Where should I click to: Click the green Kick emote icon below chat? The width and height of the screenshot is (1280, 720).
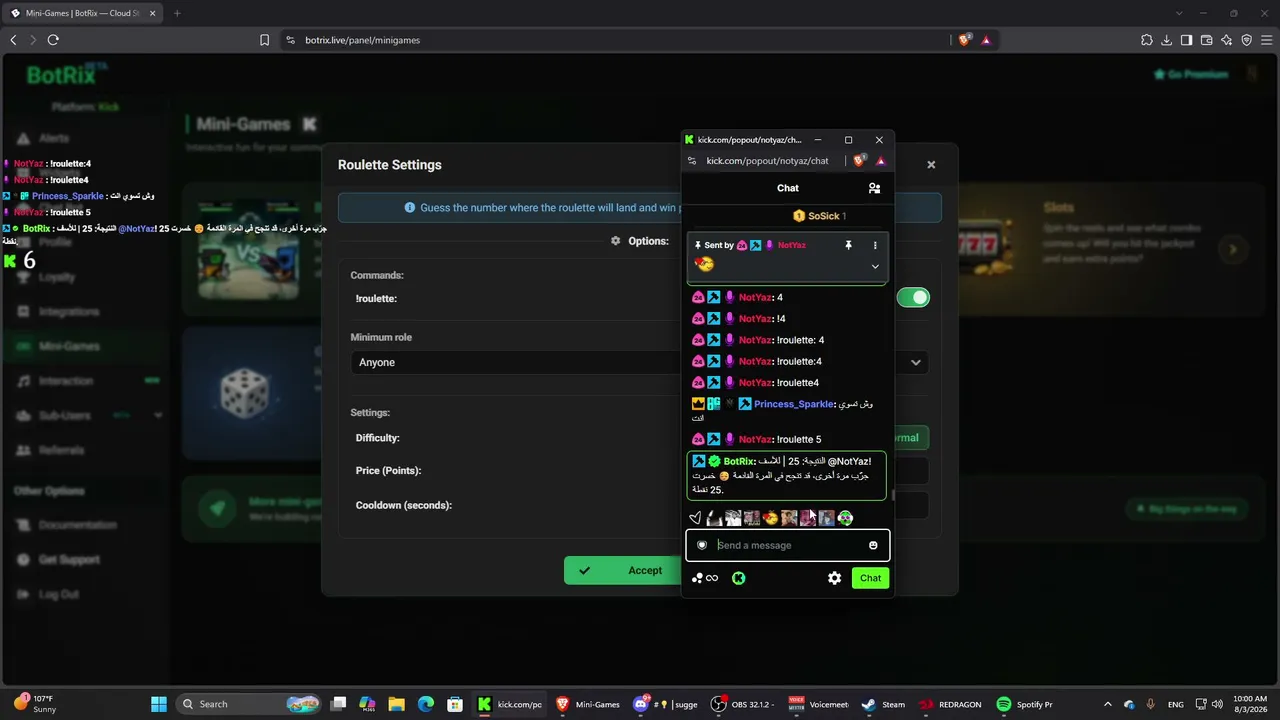pos(739,578)
